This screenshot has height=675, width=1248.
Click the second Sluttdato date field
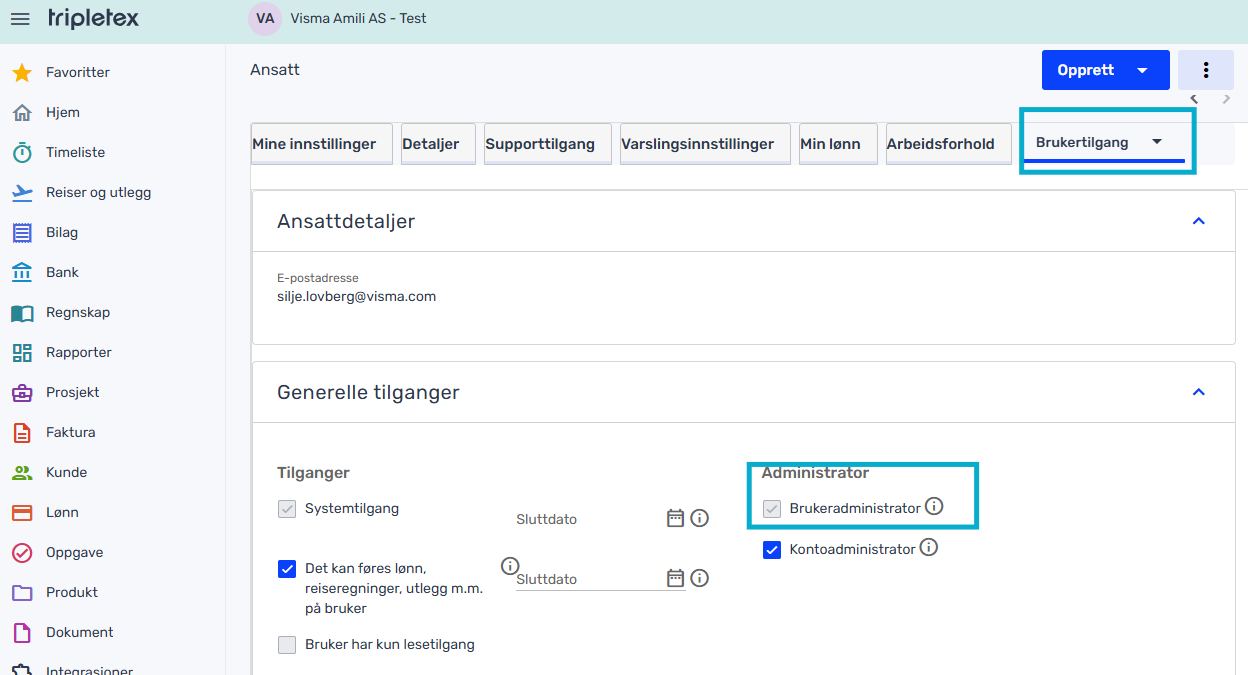click(588, 579)
